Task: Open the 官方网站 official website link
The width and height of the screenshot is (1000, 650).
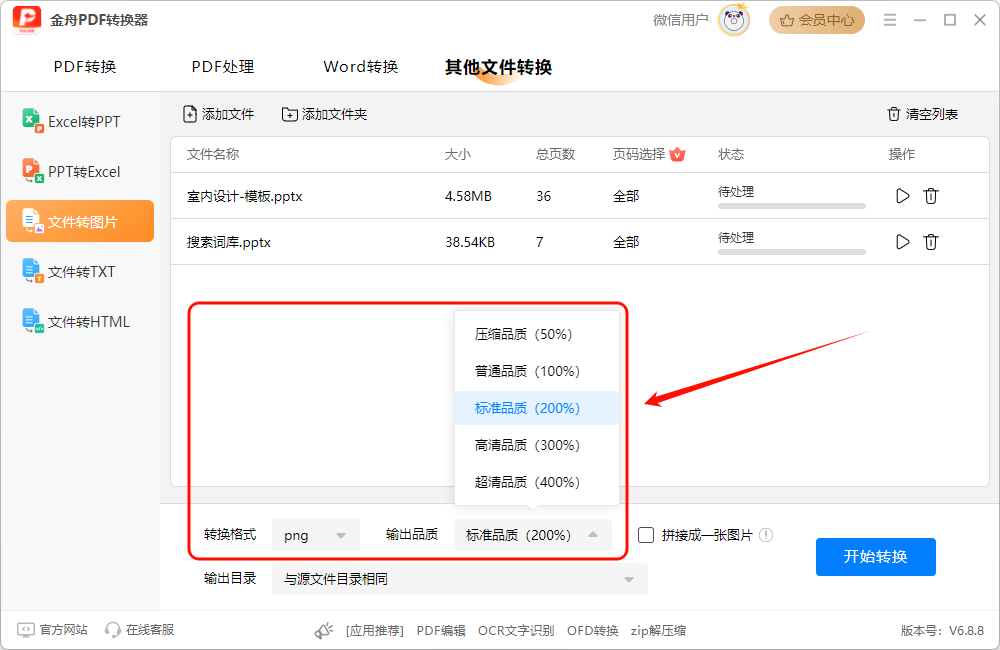Action: tap(52, 630)
